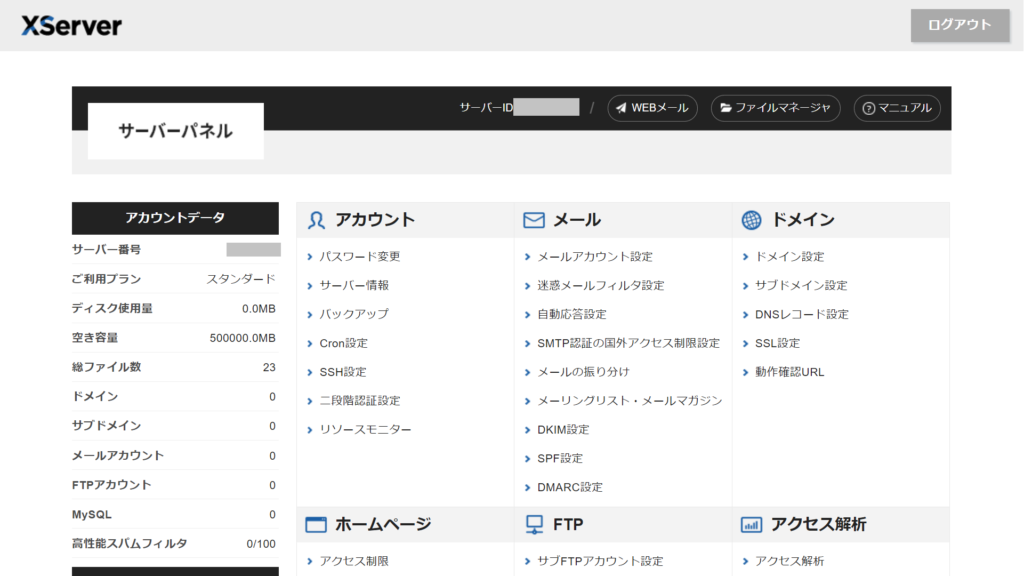The width and height of the screenshot is (1024, 576).
Task: Select the サーバーID label in header
Action: pyautogui.click(x=486, y=108)
